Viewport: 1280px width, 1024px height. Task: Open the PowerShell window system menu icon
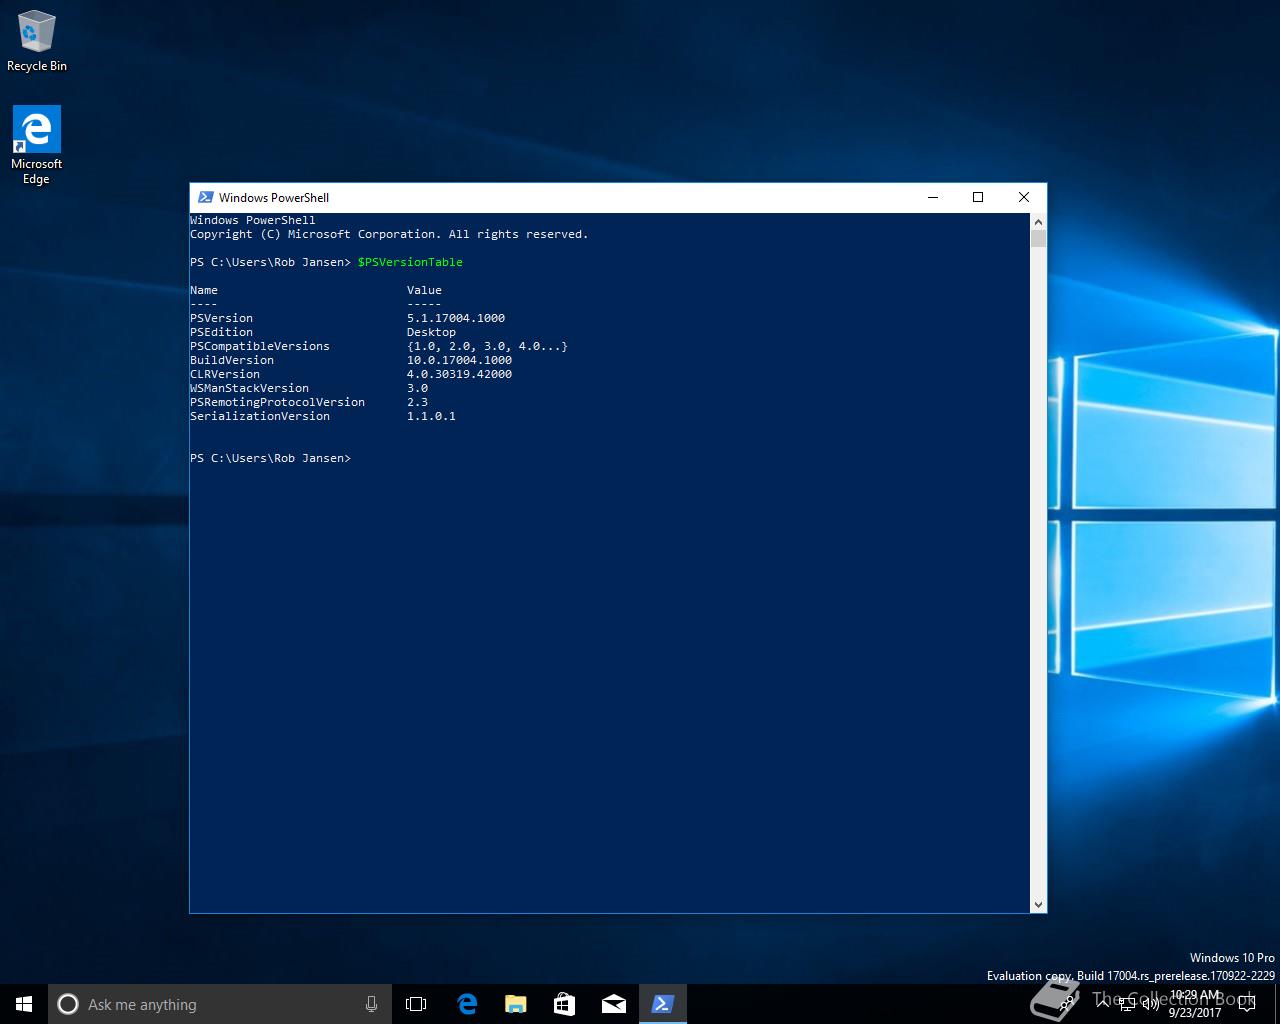point(205,197)
